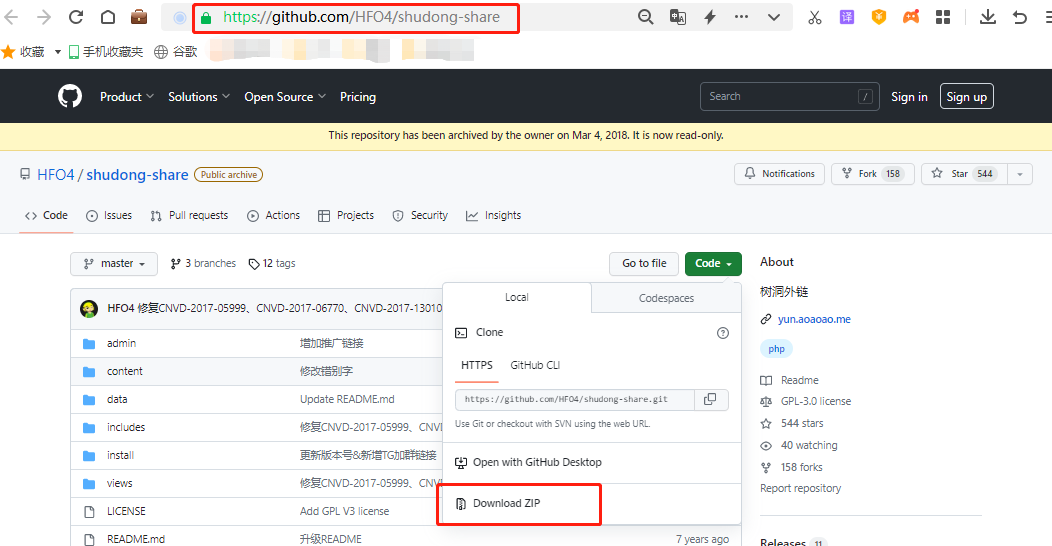Open the GPL-3.0 license link
The width and height of the screenshot is (1052, 546).
click(816, 401)
